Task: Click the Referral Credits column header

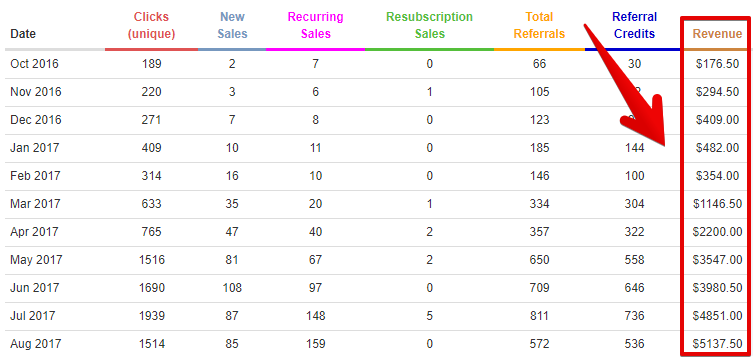Action: click(634, 26)
